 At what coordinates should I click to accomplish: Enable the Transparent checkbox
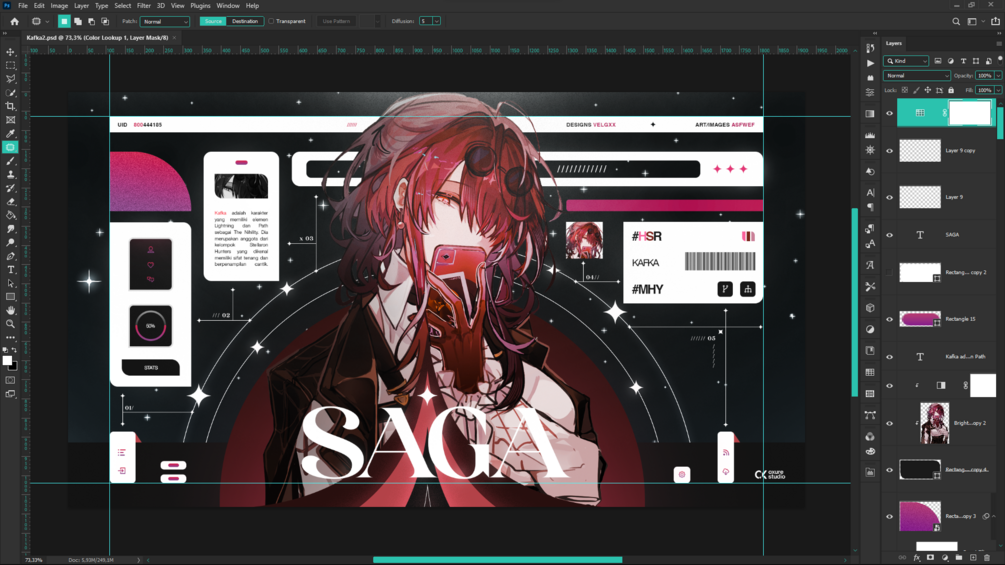271,21
